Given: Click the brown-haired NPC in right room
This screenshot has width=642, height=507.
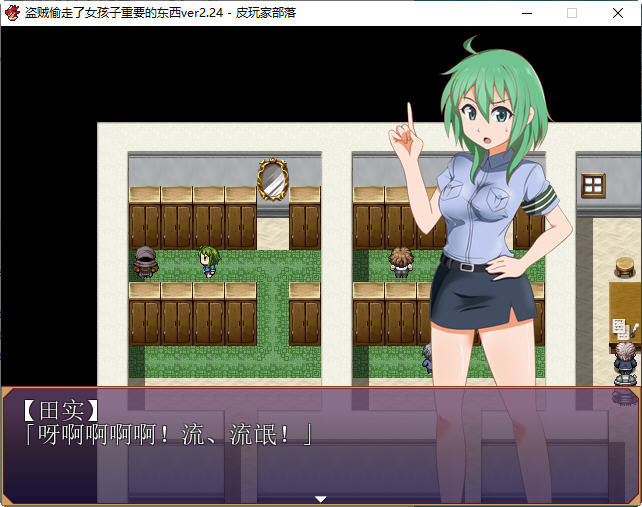Looking at the screenshot, I should (400, 262).
